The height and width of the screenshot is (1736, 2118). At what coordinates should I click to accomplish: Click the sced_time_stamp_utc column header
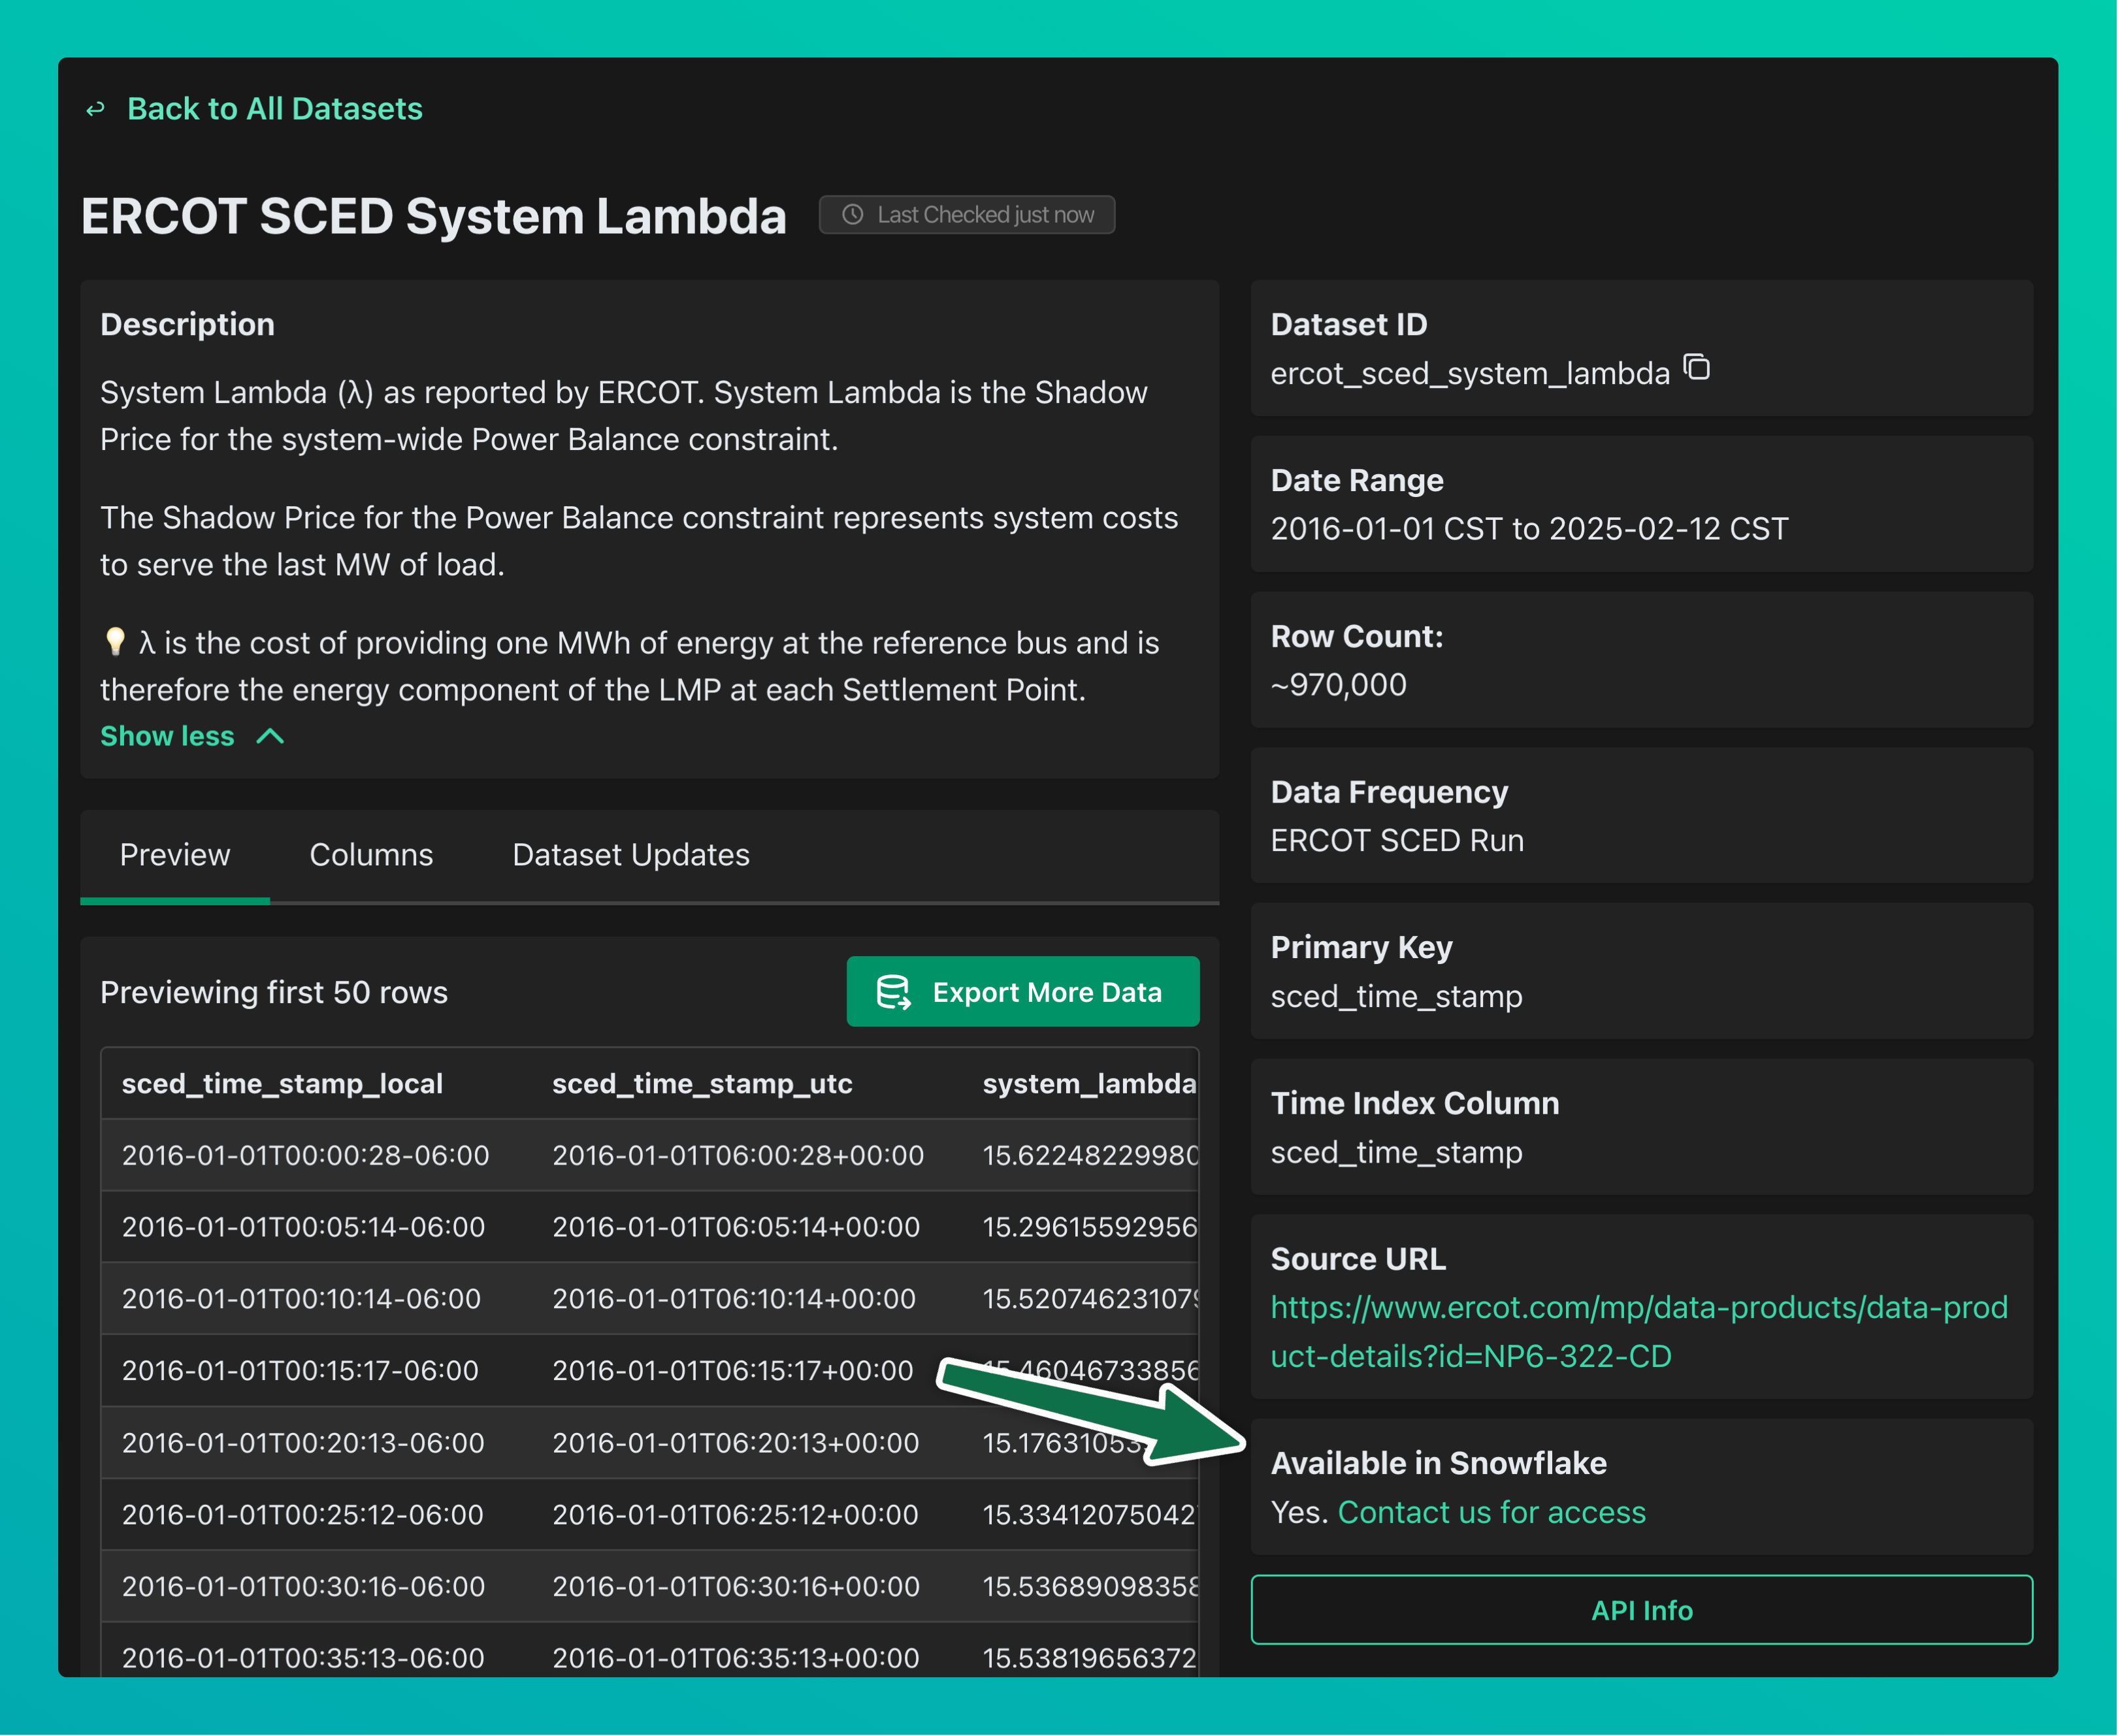pyautogui.click(x=702, y=1084)
